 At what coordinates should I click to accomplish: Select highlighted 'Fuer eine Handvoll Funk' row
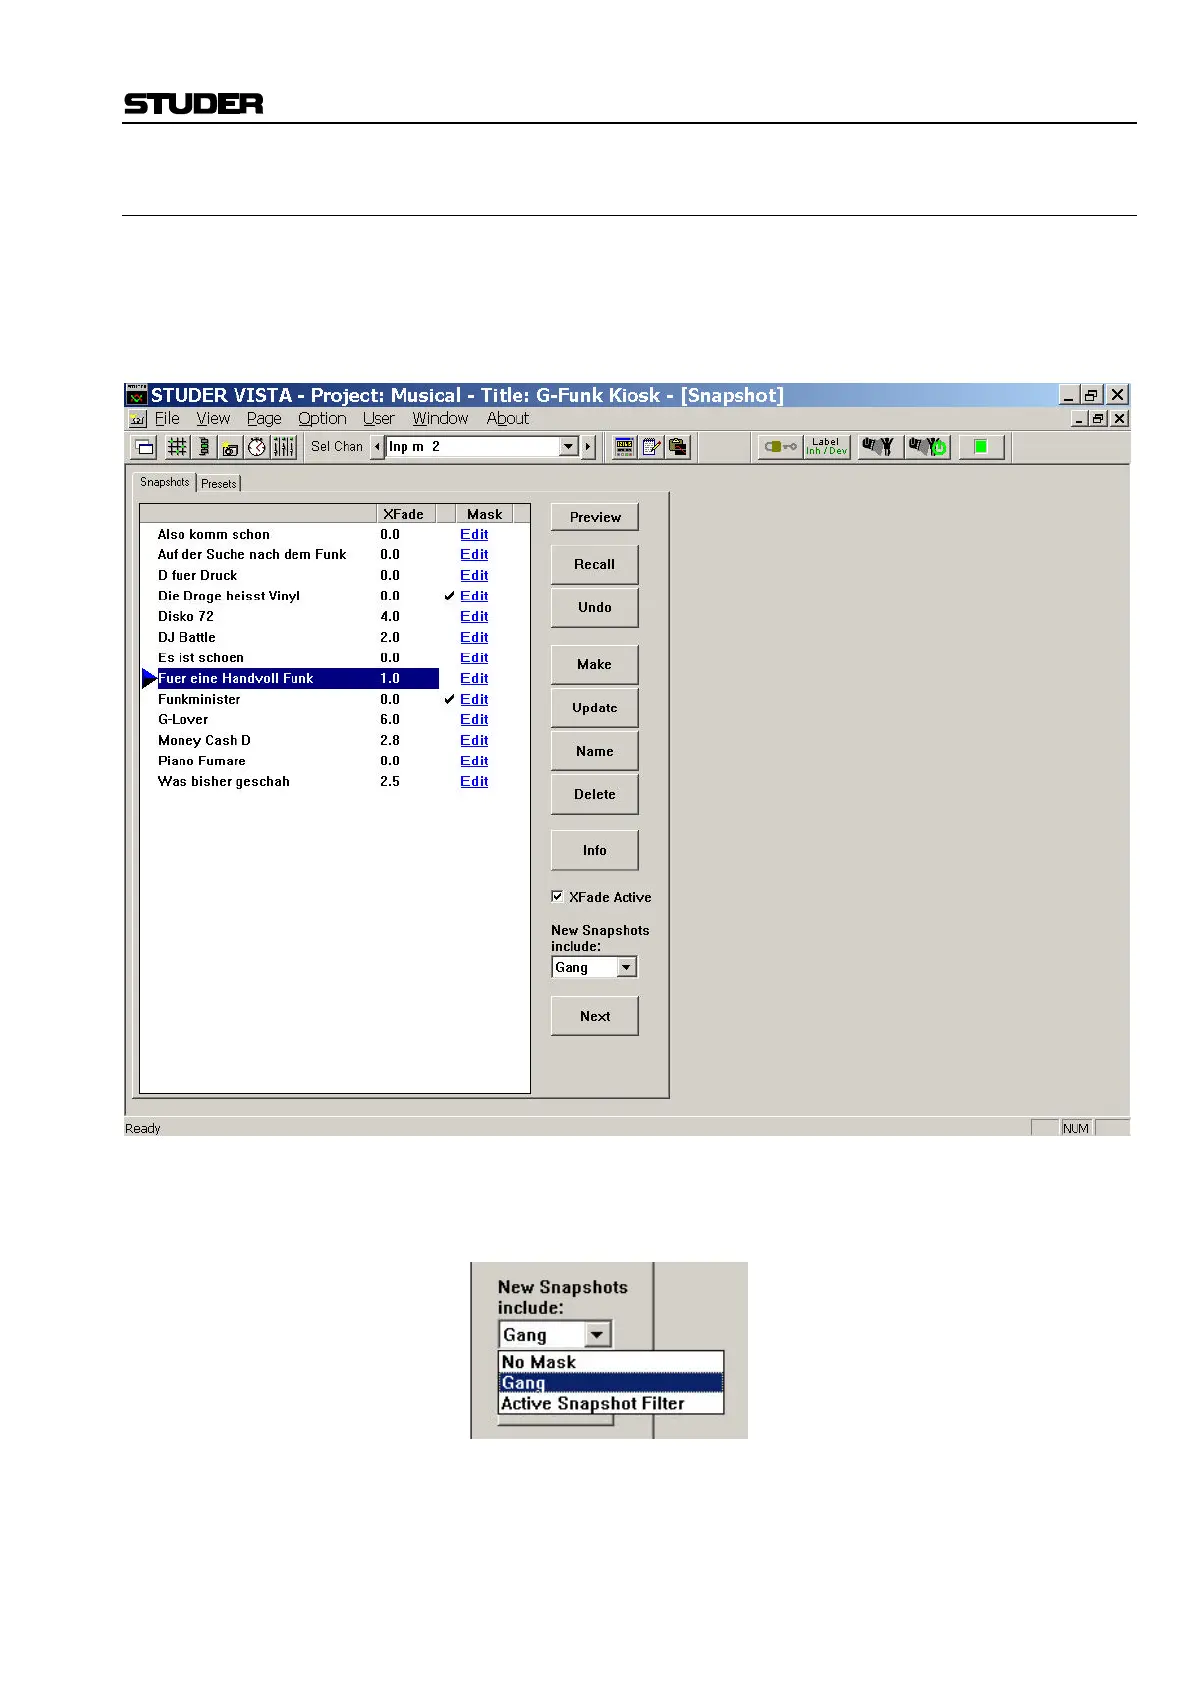click(298, 678)
